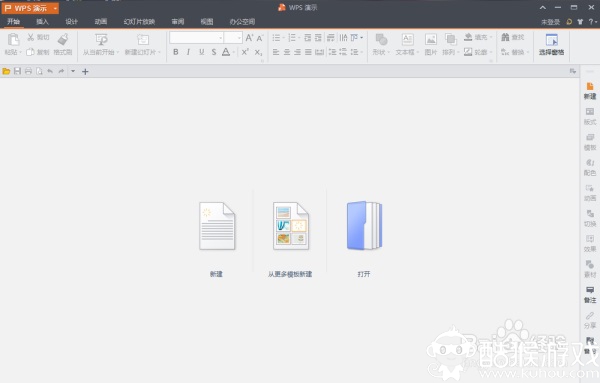
Task: Click 新建 in the right sidebar
Action: click(590, 91)
